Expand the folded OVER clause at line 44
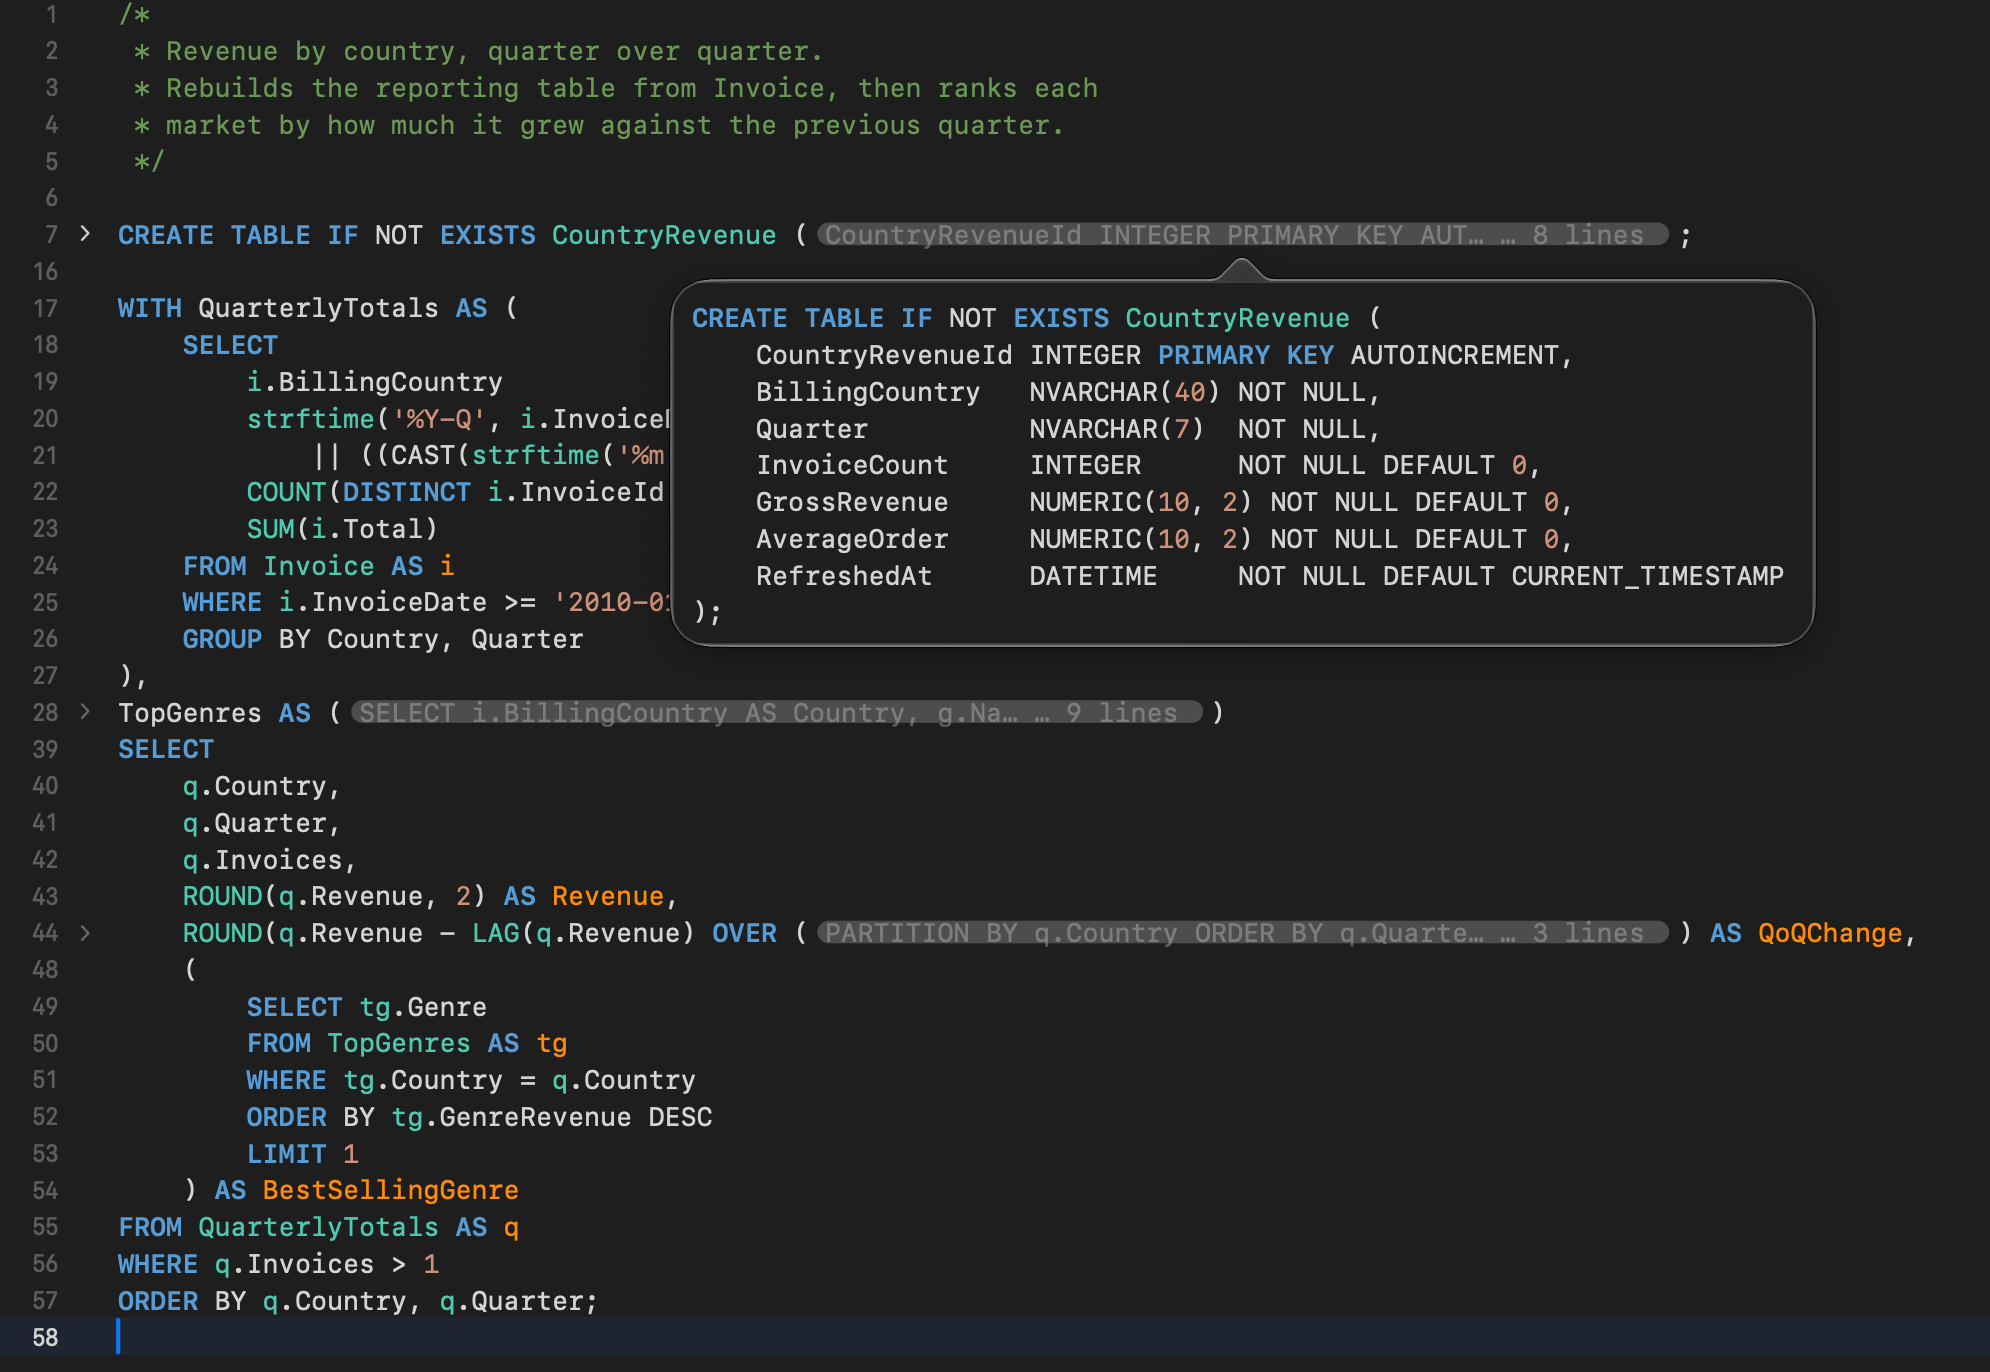The width and height of the screenshot is (1990, 1372). (85, 933)
